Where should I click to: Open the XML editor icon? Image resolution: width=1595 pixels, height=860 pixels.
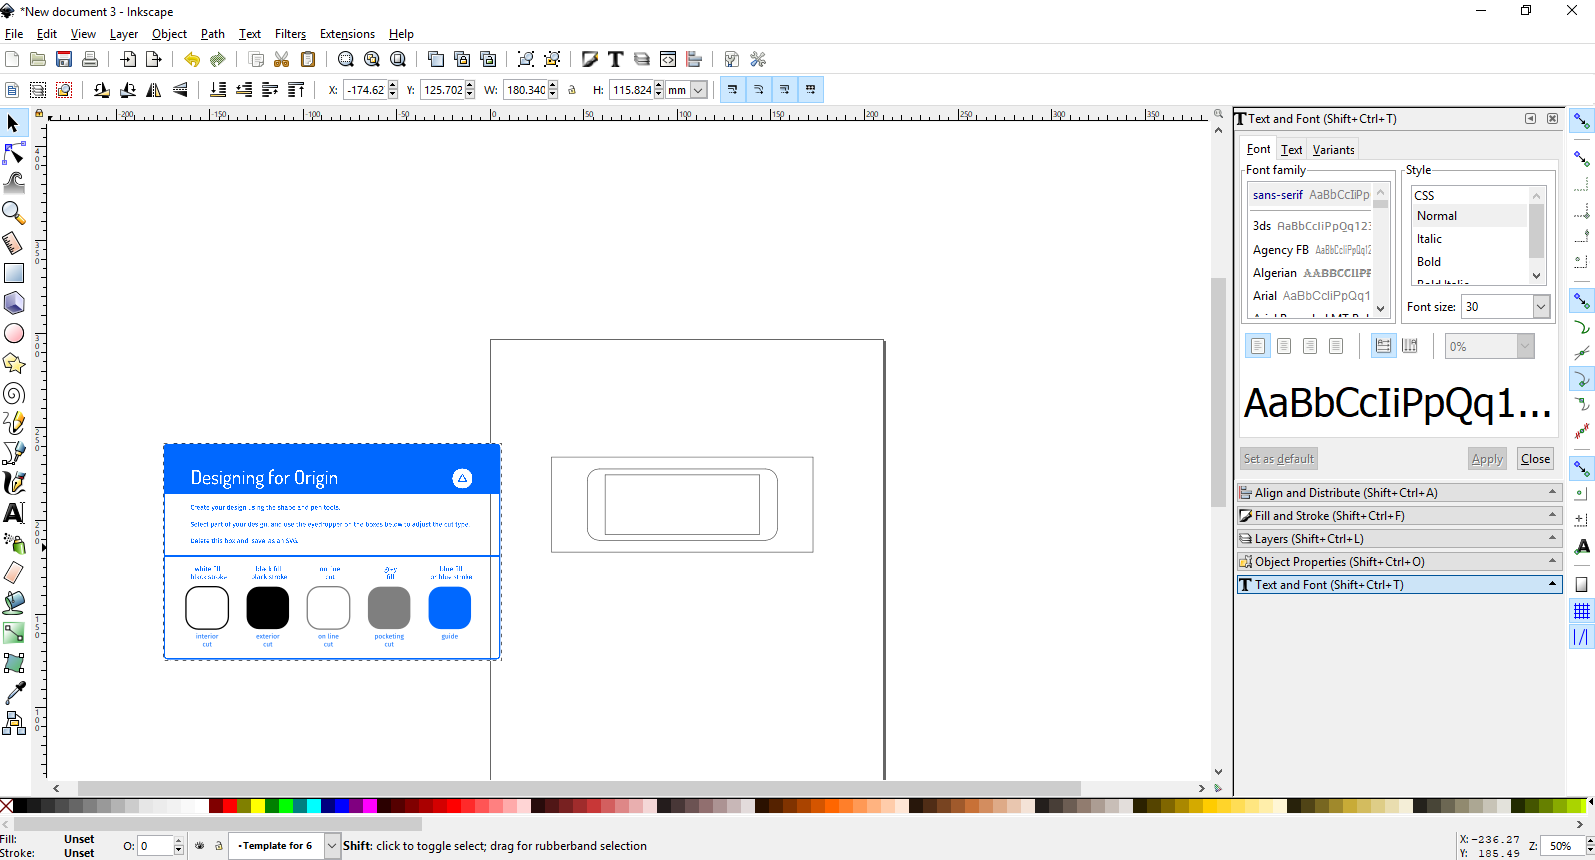click(x=668, y=59)
